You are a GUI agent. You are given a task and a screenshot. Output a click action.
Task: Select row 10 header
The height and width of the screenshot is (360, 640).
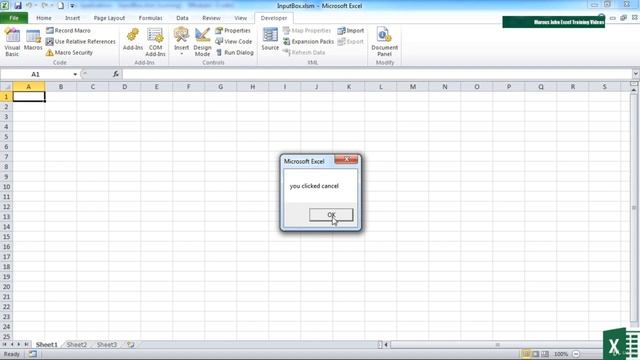pyautogui.click(x=6, y=187)
